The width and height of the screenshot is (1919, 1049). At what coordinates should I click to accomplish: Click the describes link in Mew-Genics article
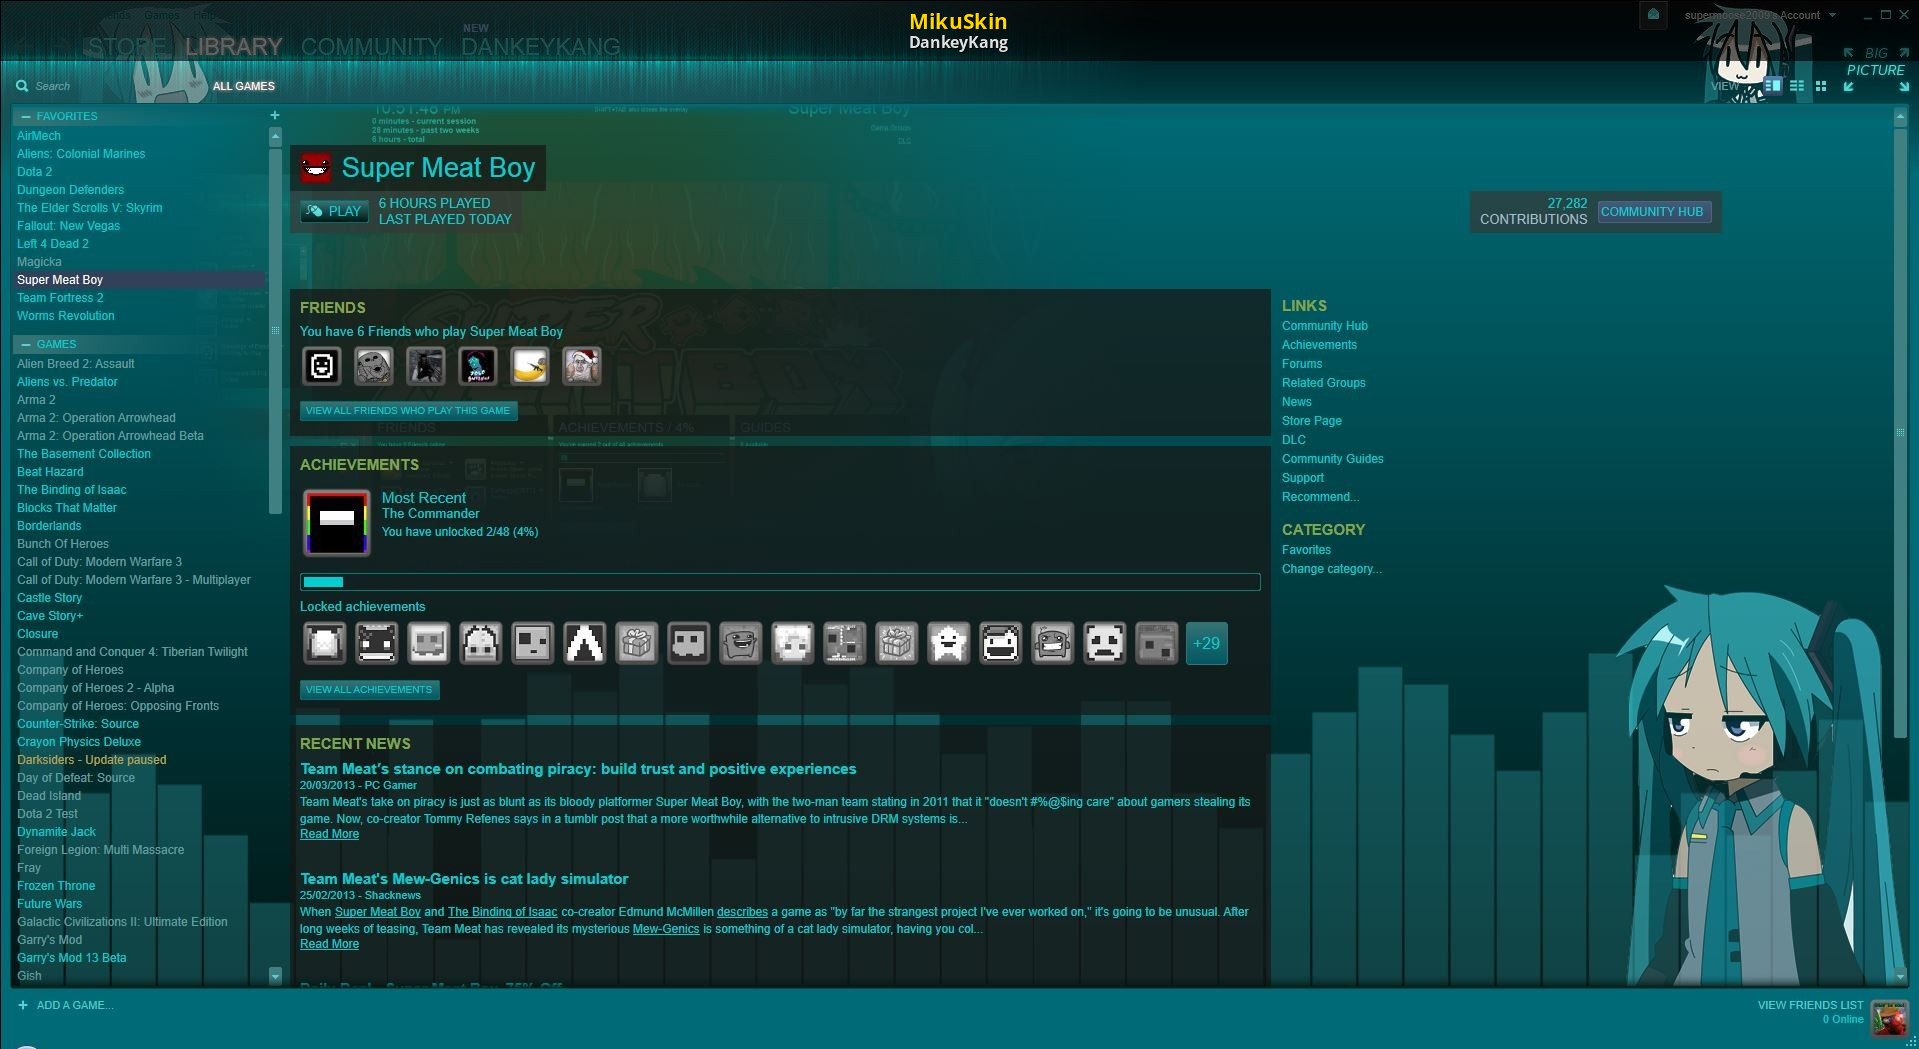[x=742, y=912]
